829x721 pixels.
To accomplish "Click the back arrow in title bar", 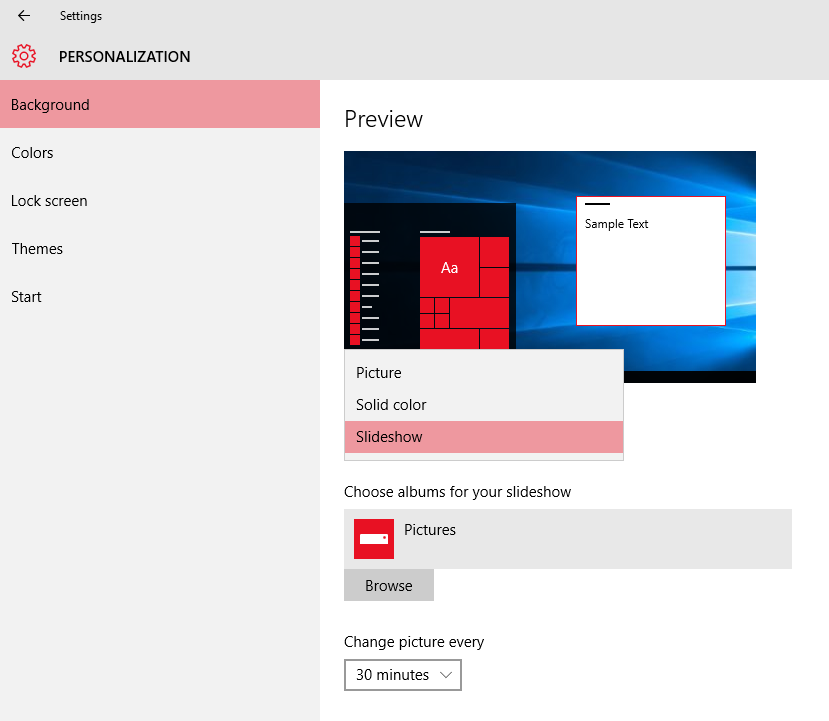I will click(x=24, y=16).
